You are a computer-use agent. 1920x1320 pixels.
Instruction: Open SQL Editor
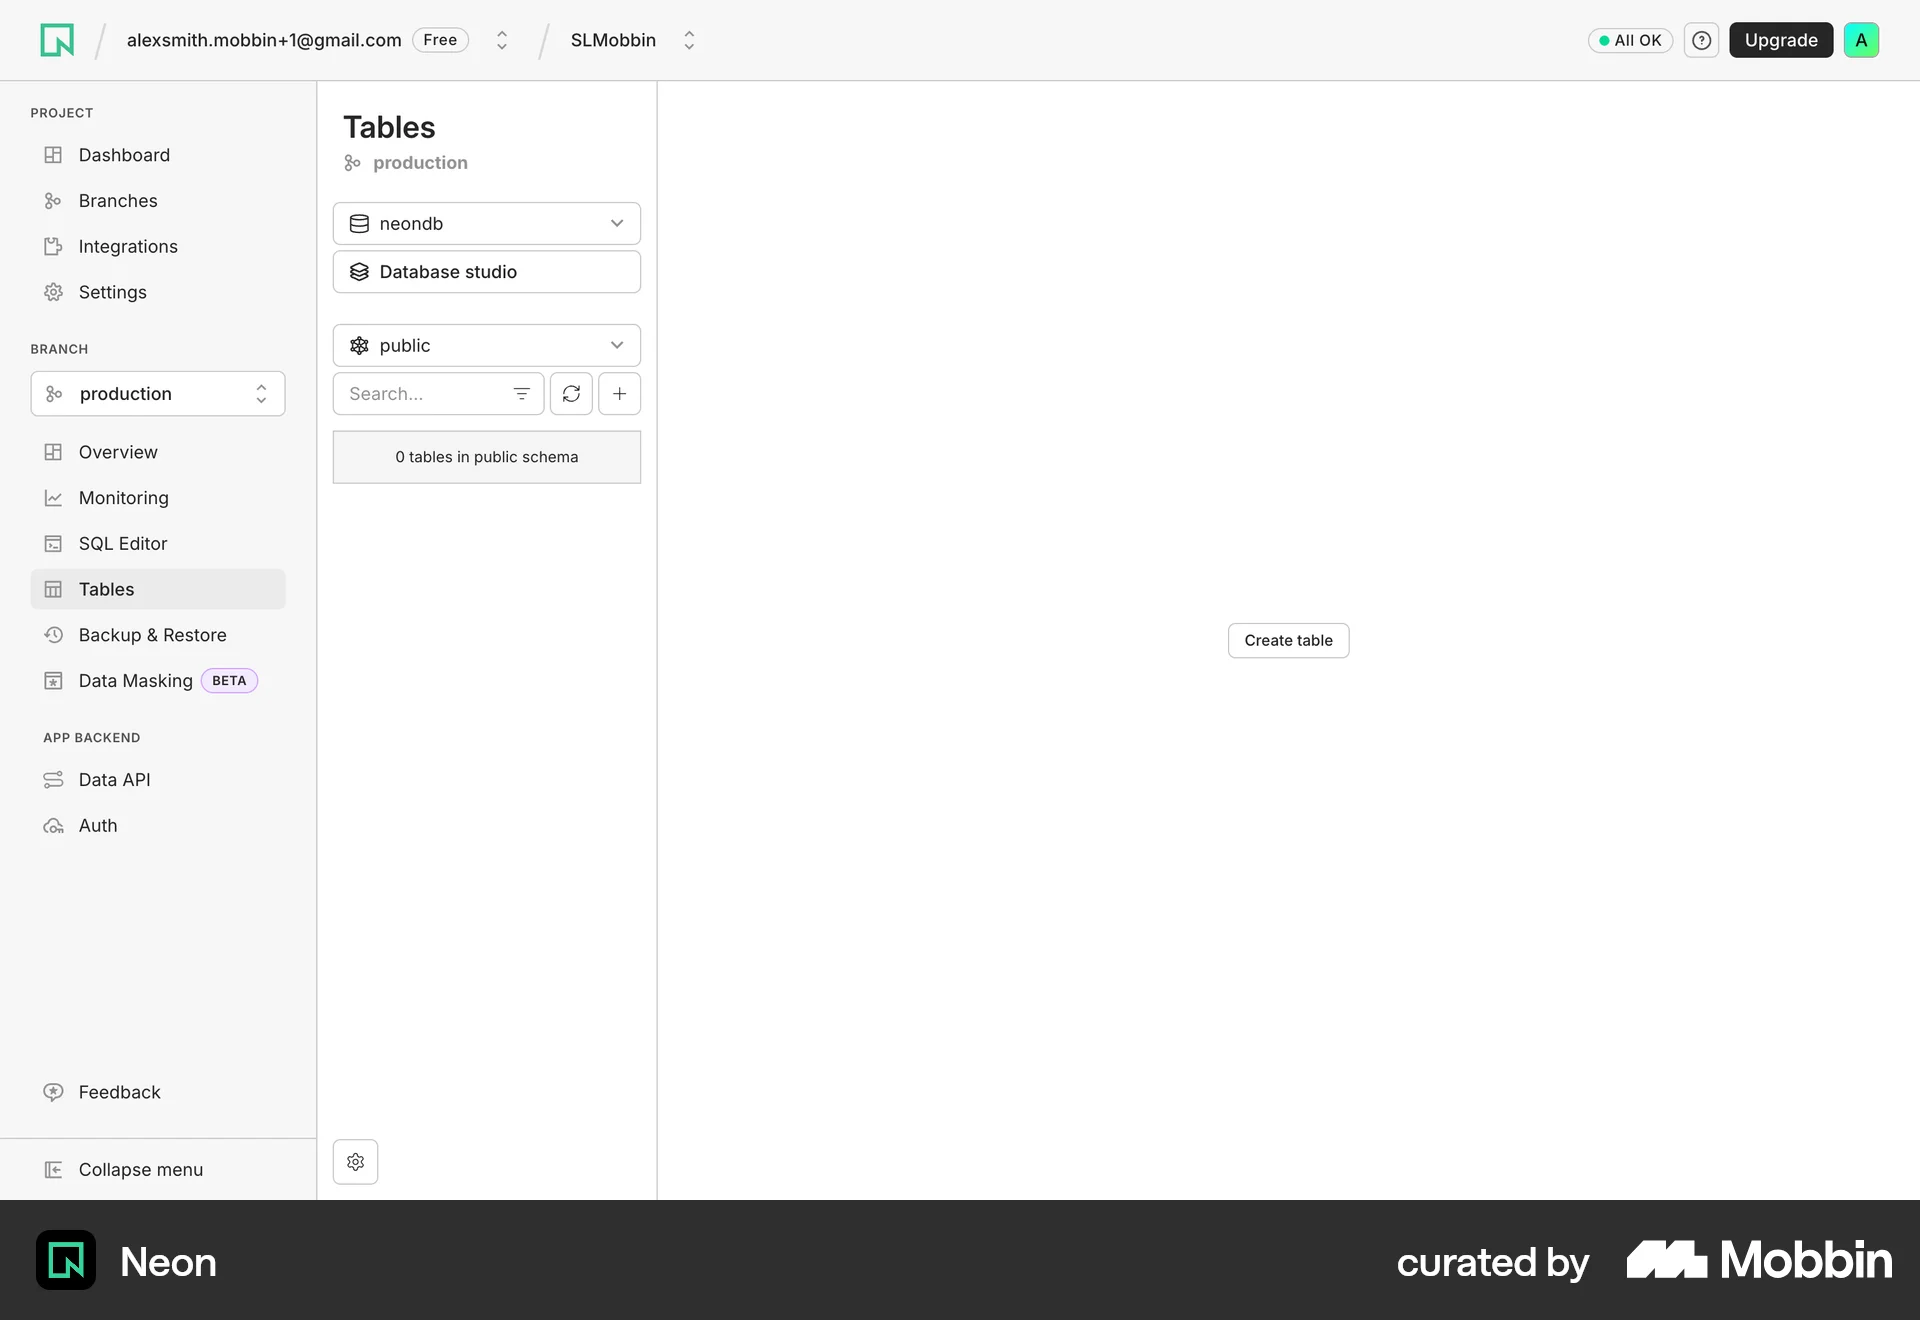(158, 544)
